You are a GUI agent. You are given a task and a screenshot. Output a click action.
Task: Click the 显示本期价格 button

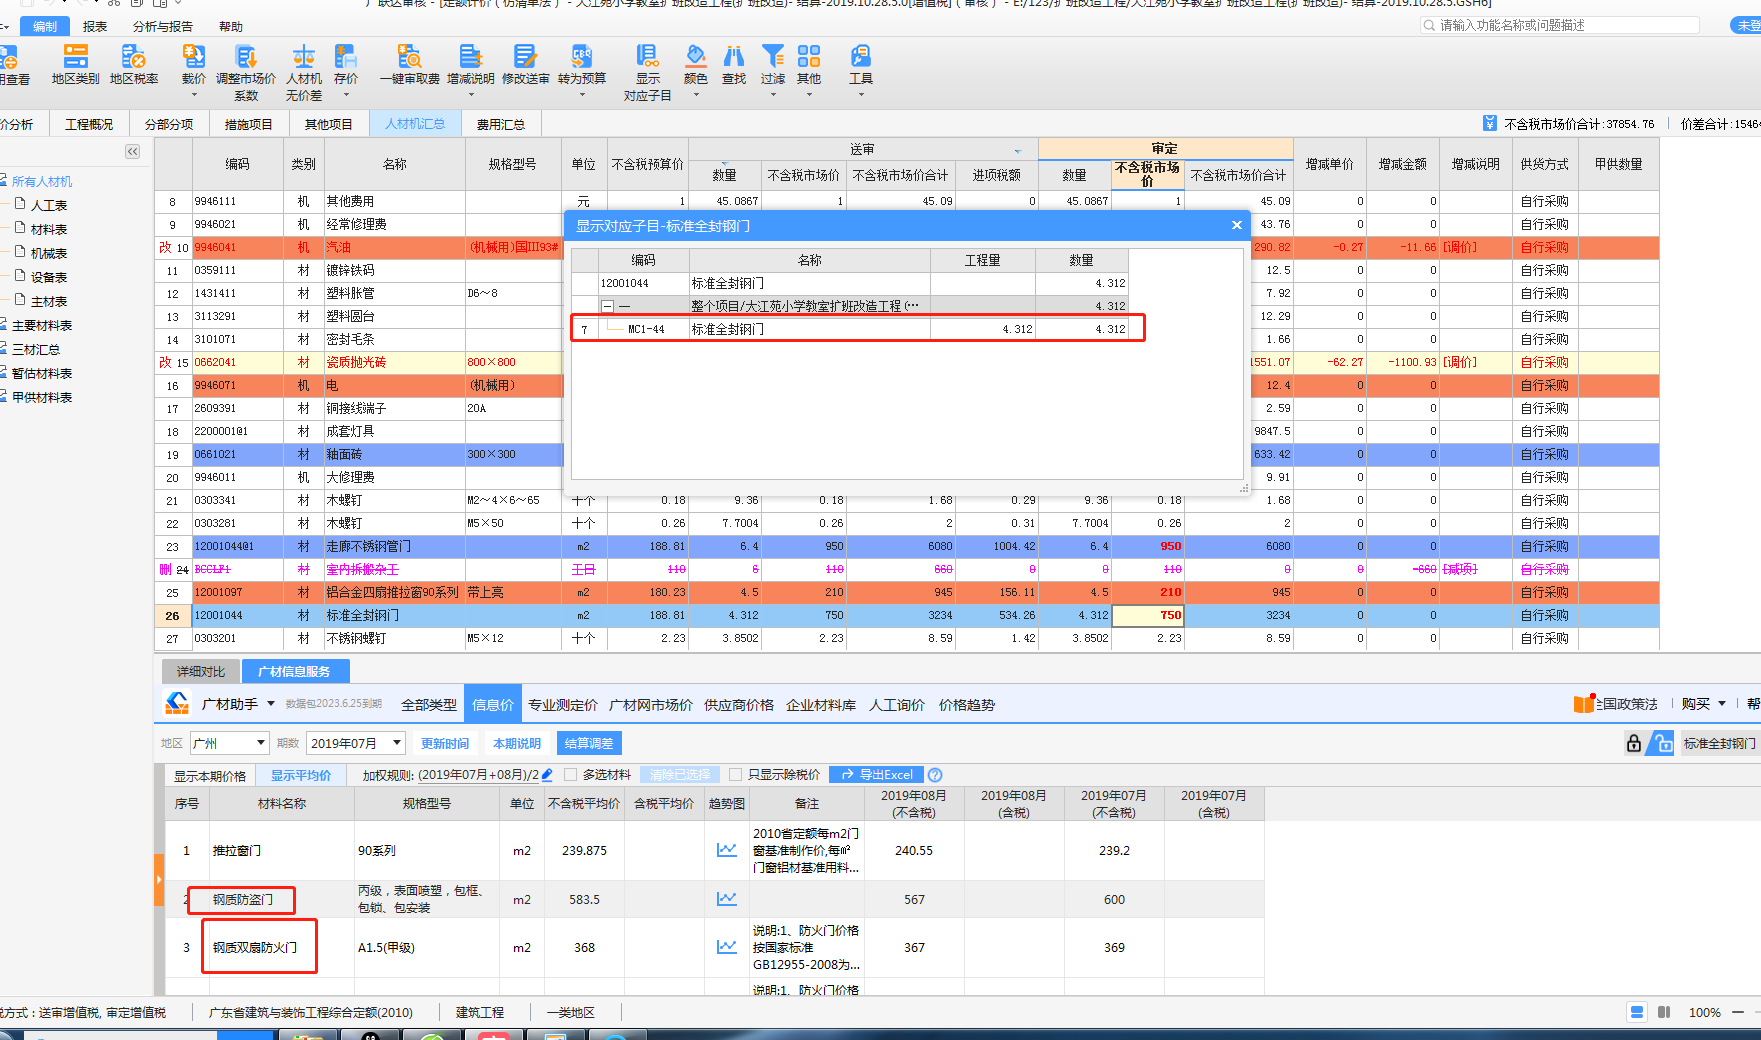click(x=210, y=775)
